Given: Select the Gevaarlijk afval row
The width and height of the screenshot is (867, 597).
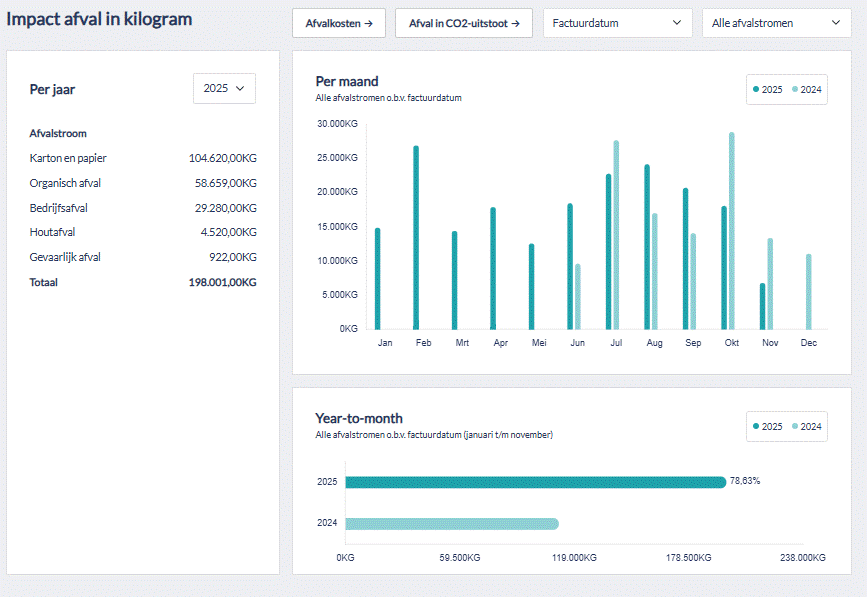Looking at the screenshot, I should click(65, 257).
